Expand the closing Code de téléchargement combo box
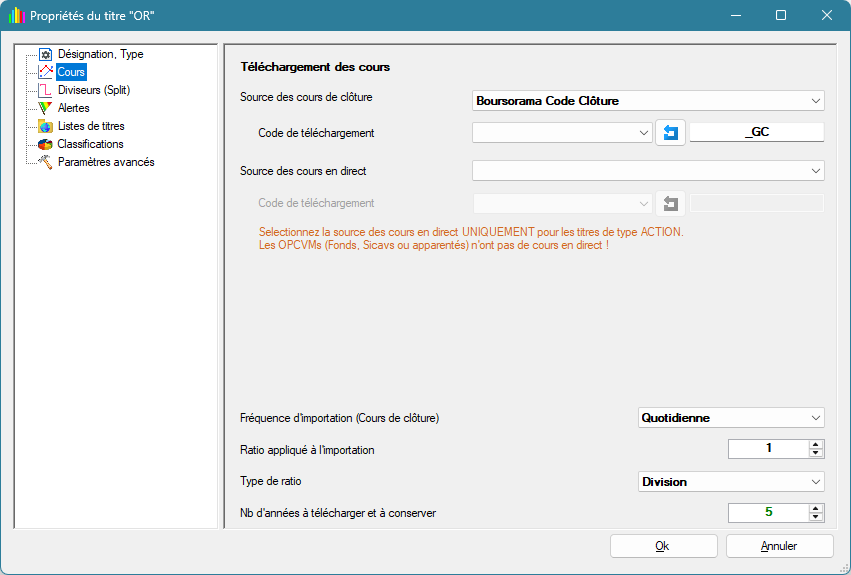851x575 pixels. click(643, 132)
